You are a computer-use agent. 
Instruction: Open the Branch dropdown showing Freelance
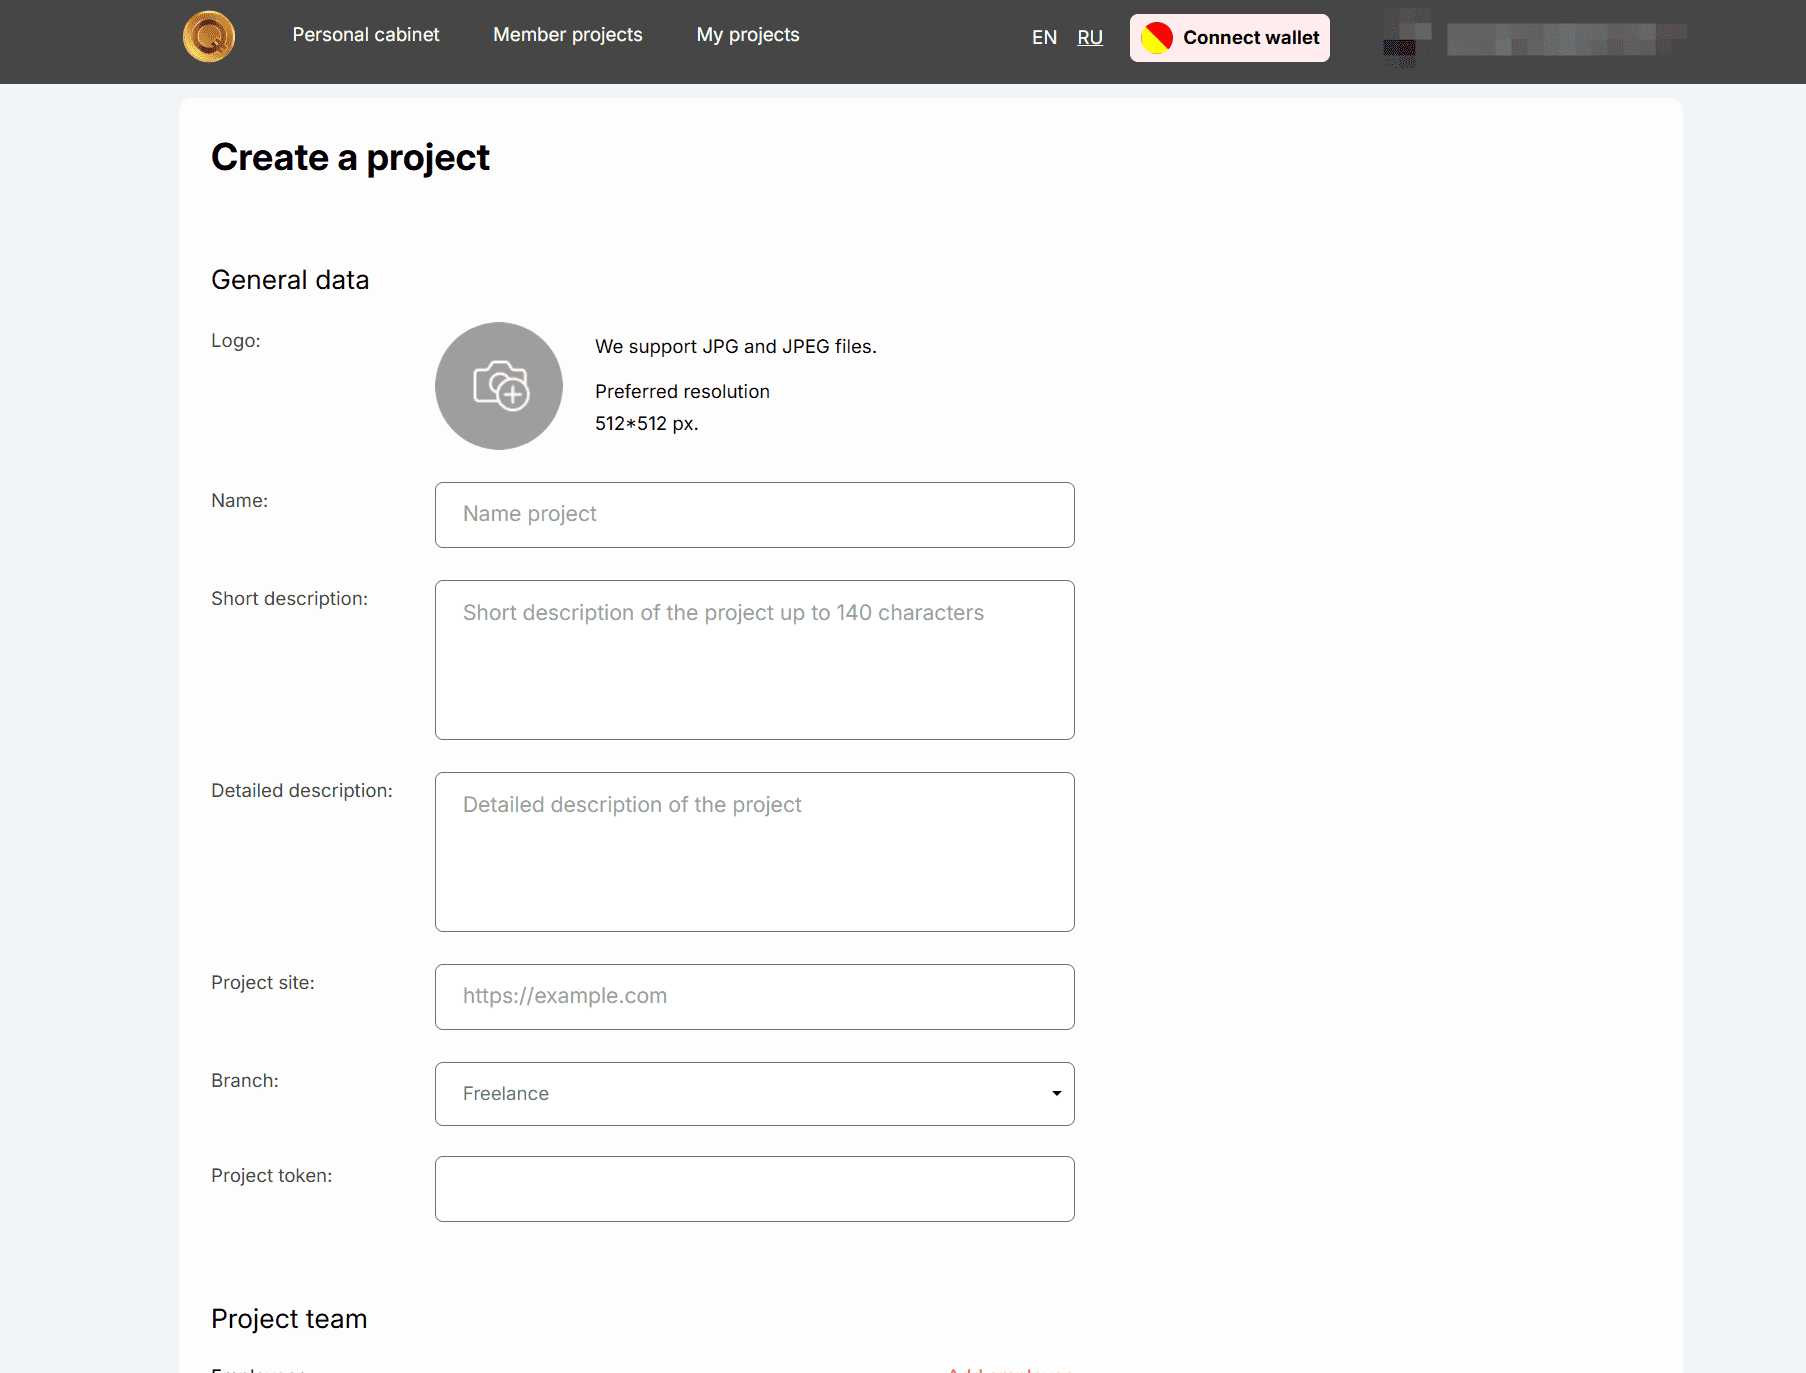[754, 1094]
